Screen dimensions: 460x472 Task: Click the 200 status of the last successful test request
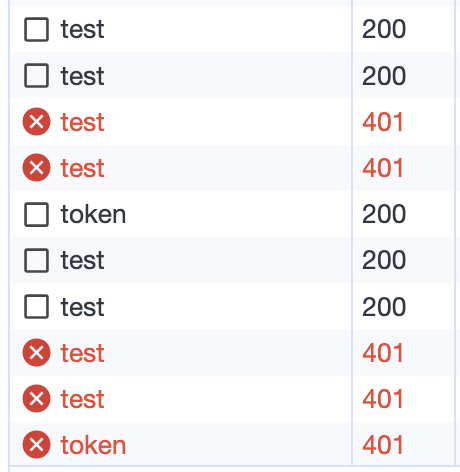[x=384, y=307]
